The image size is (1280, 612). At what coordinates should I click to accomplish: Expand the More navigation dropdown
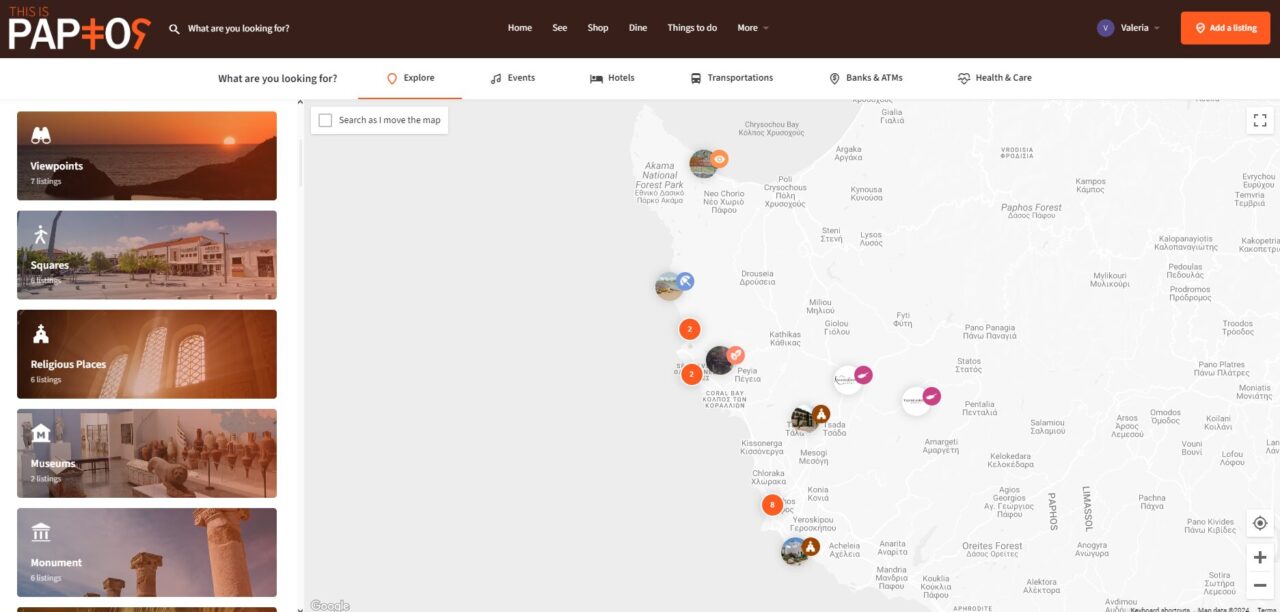(753, 28)
